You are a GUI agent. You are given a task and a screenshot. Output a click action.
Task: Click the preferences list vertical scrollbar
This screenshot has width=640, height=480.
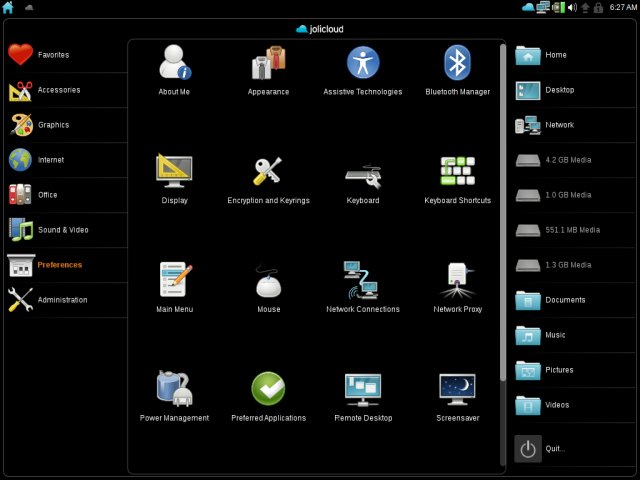tap(503, 210)
